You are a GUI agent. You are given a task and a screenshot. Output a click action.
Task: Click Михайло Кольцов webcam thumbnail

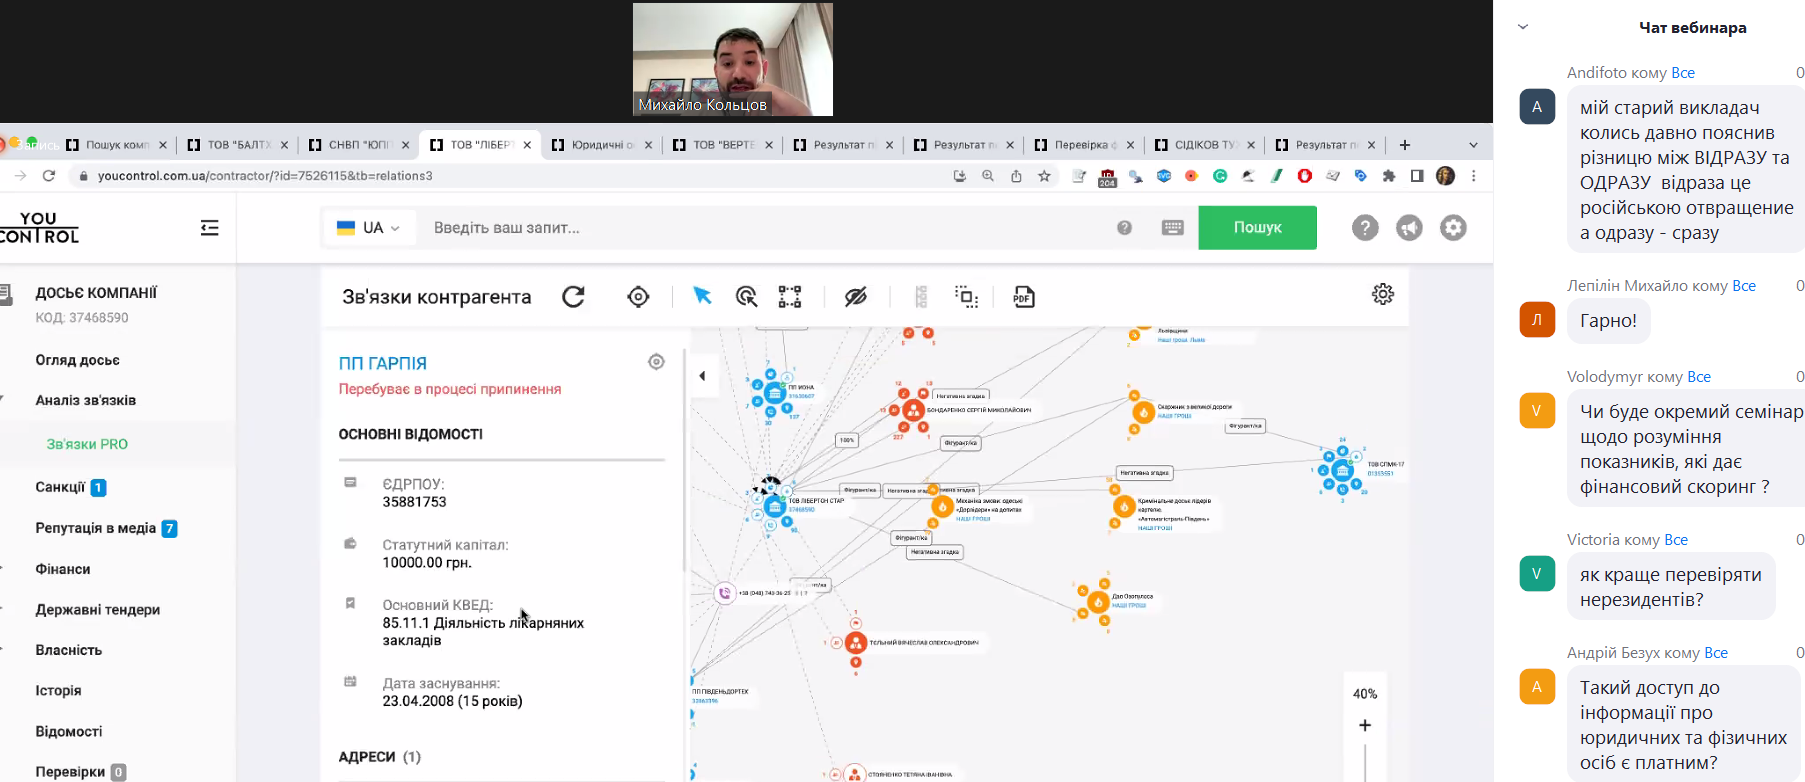(733, 59)
